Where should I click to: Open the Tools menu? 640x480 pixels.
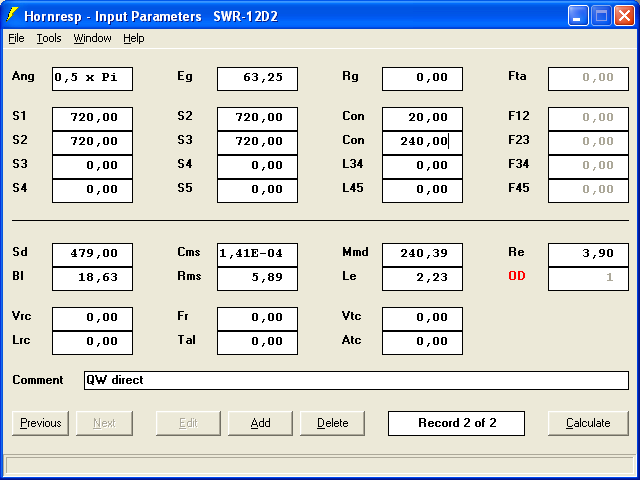click(x=49, y=38)
